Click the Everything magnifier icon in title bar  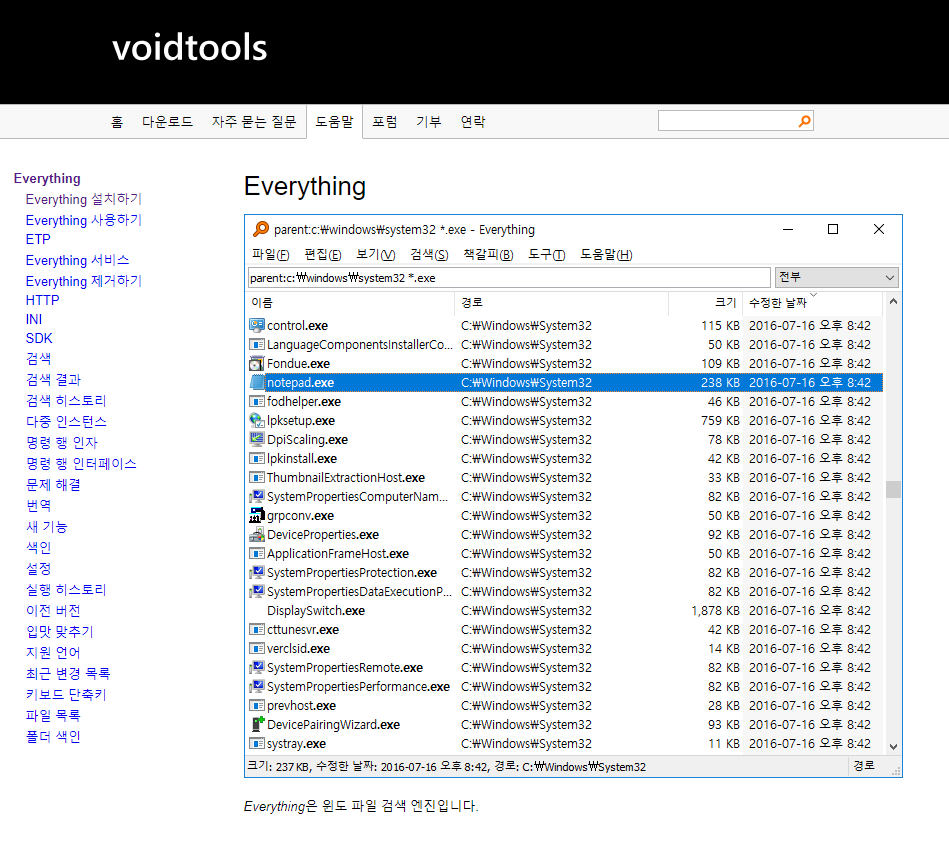[261, 229]
